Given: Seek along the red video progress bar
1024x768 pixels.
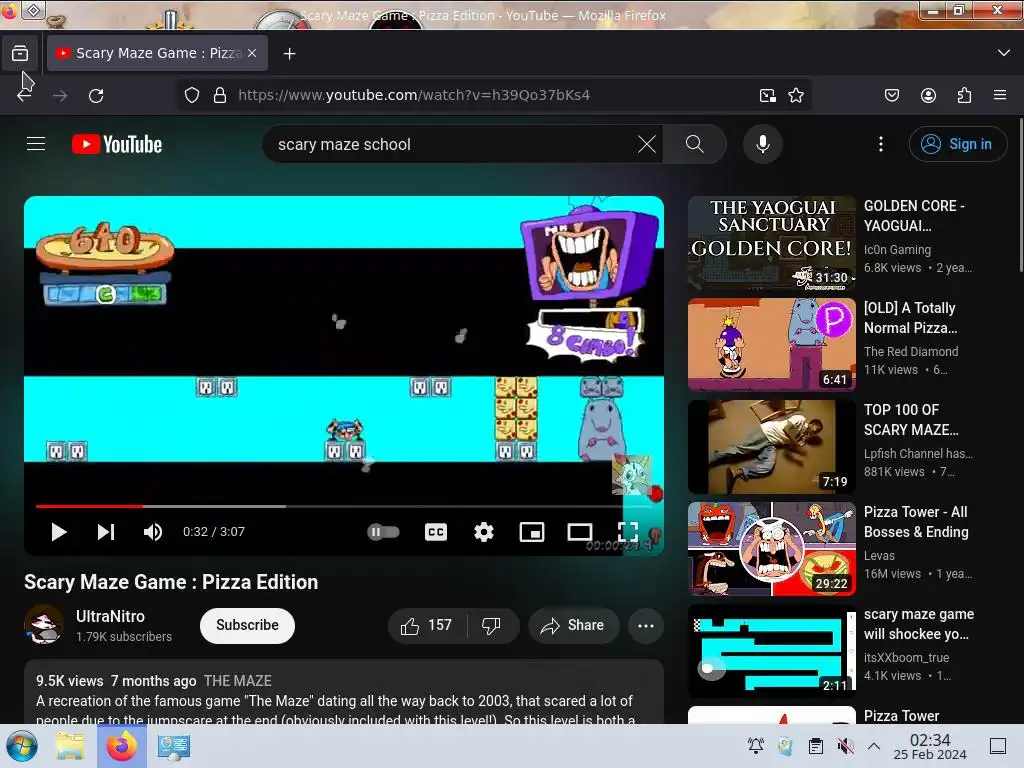Looking at the screenshot, I should pos(89,506).
